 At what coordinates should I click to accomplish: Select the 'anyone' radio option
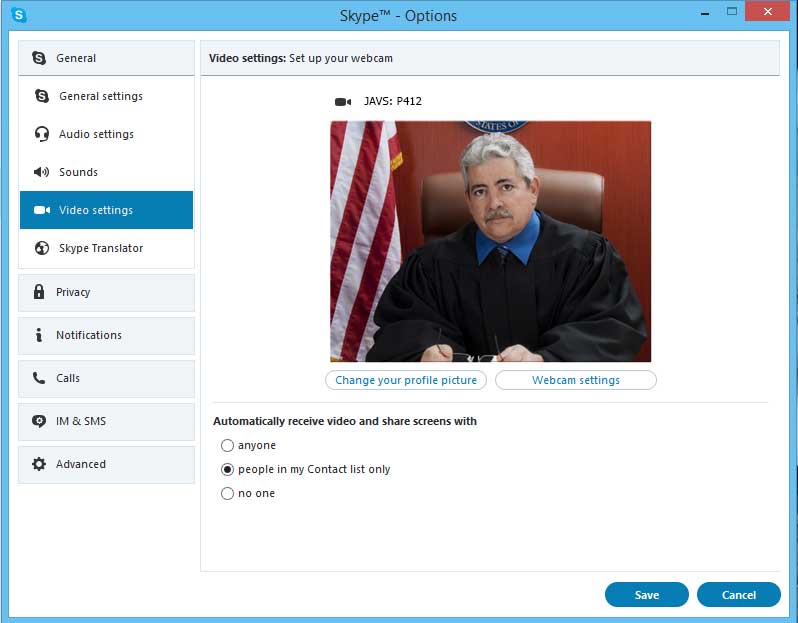pyautogui.click(x=227, y=445)
